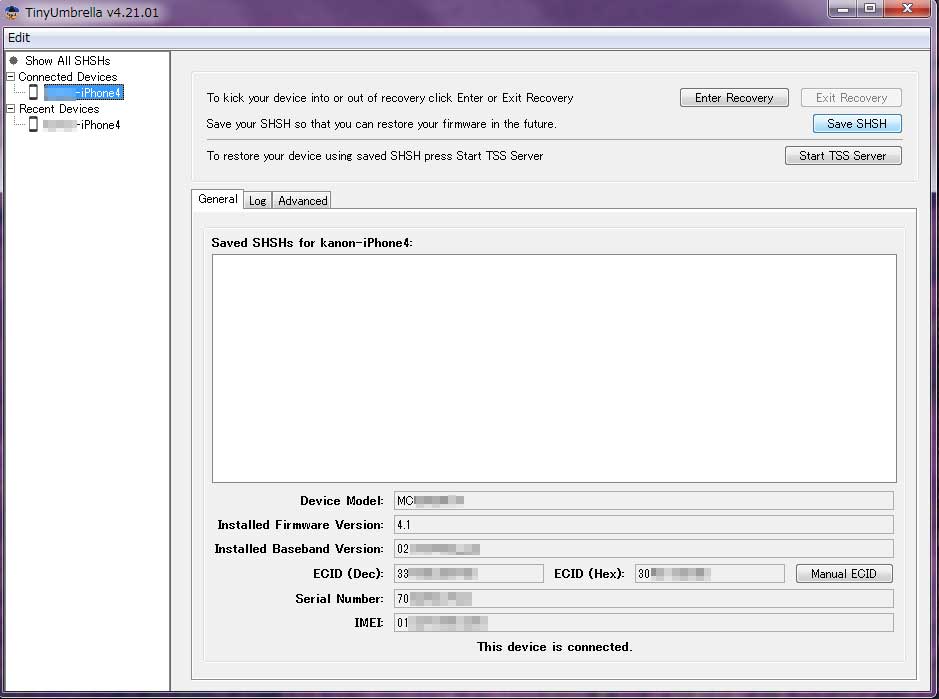Click the Exit Recovery button
939x699 pixels.
tap(851, 98)
